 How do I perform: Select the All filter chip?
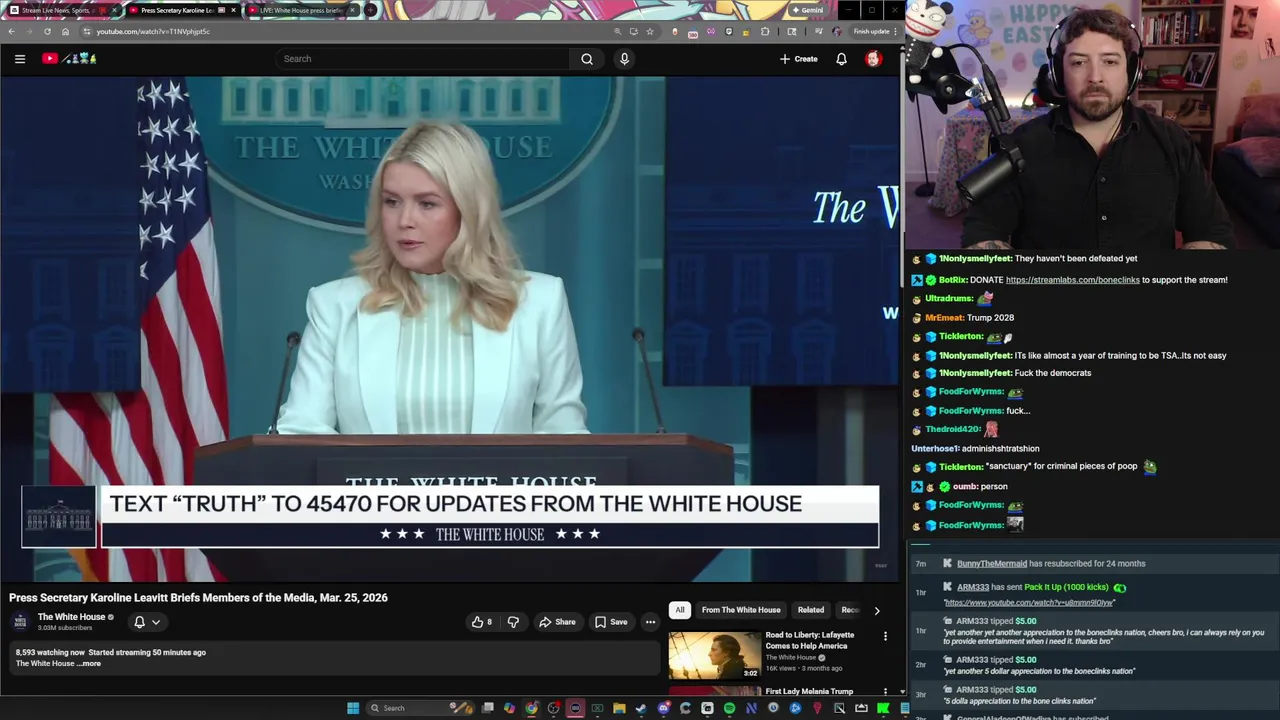[680, 610]
